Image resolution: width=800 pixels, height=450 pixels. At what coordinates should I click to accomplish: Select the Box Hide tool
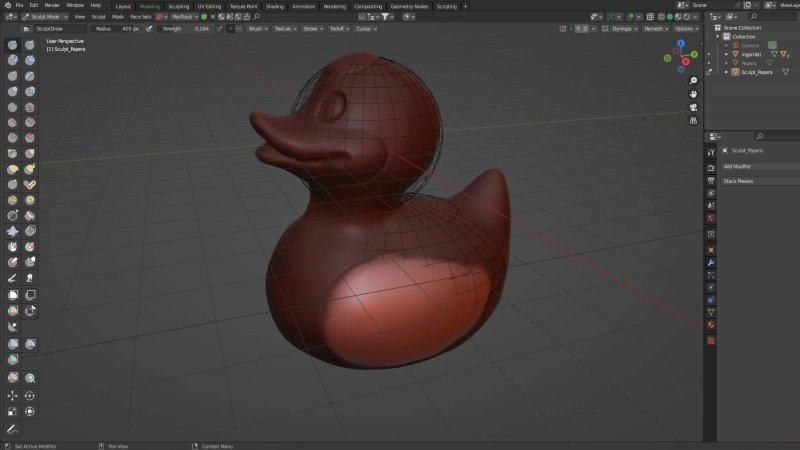30,295
